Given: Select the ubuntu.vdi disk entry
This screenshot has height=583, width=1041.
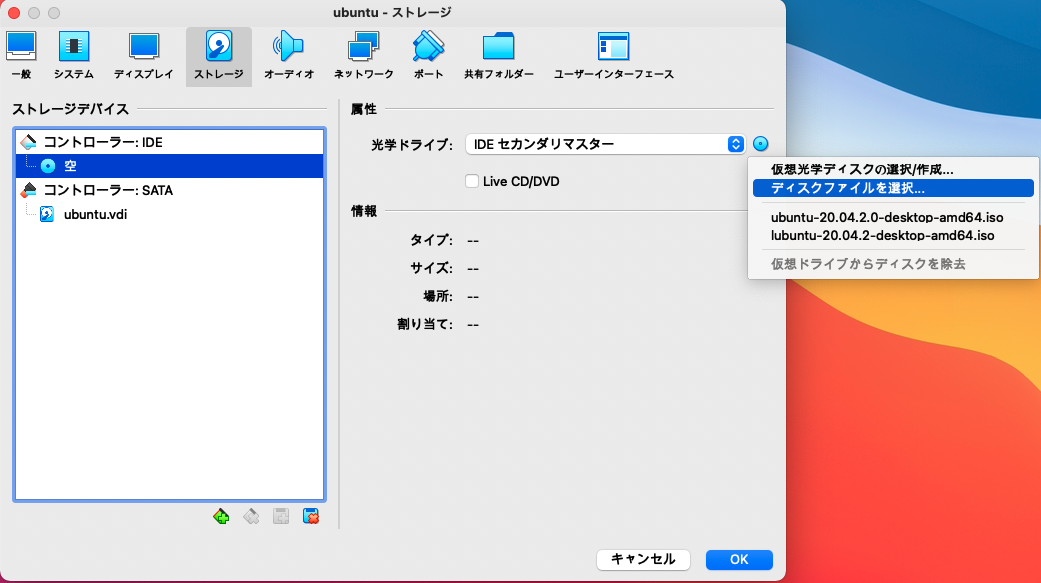Looking at the screenshot, I should [169, 214].
